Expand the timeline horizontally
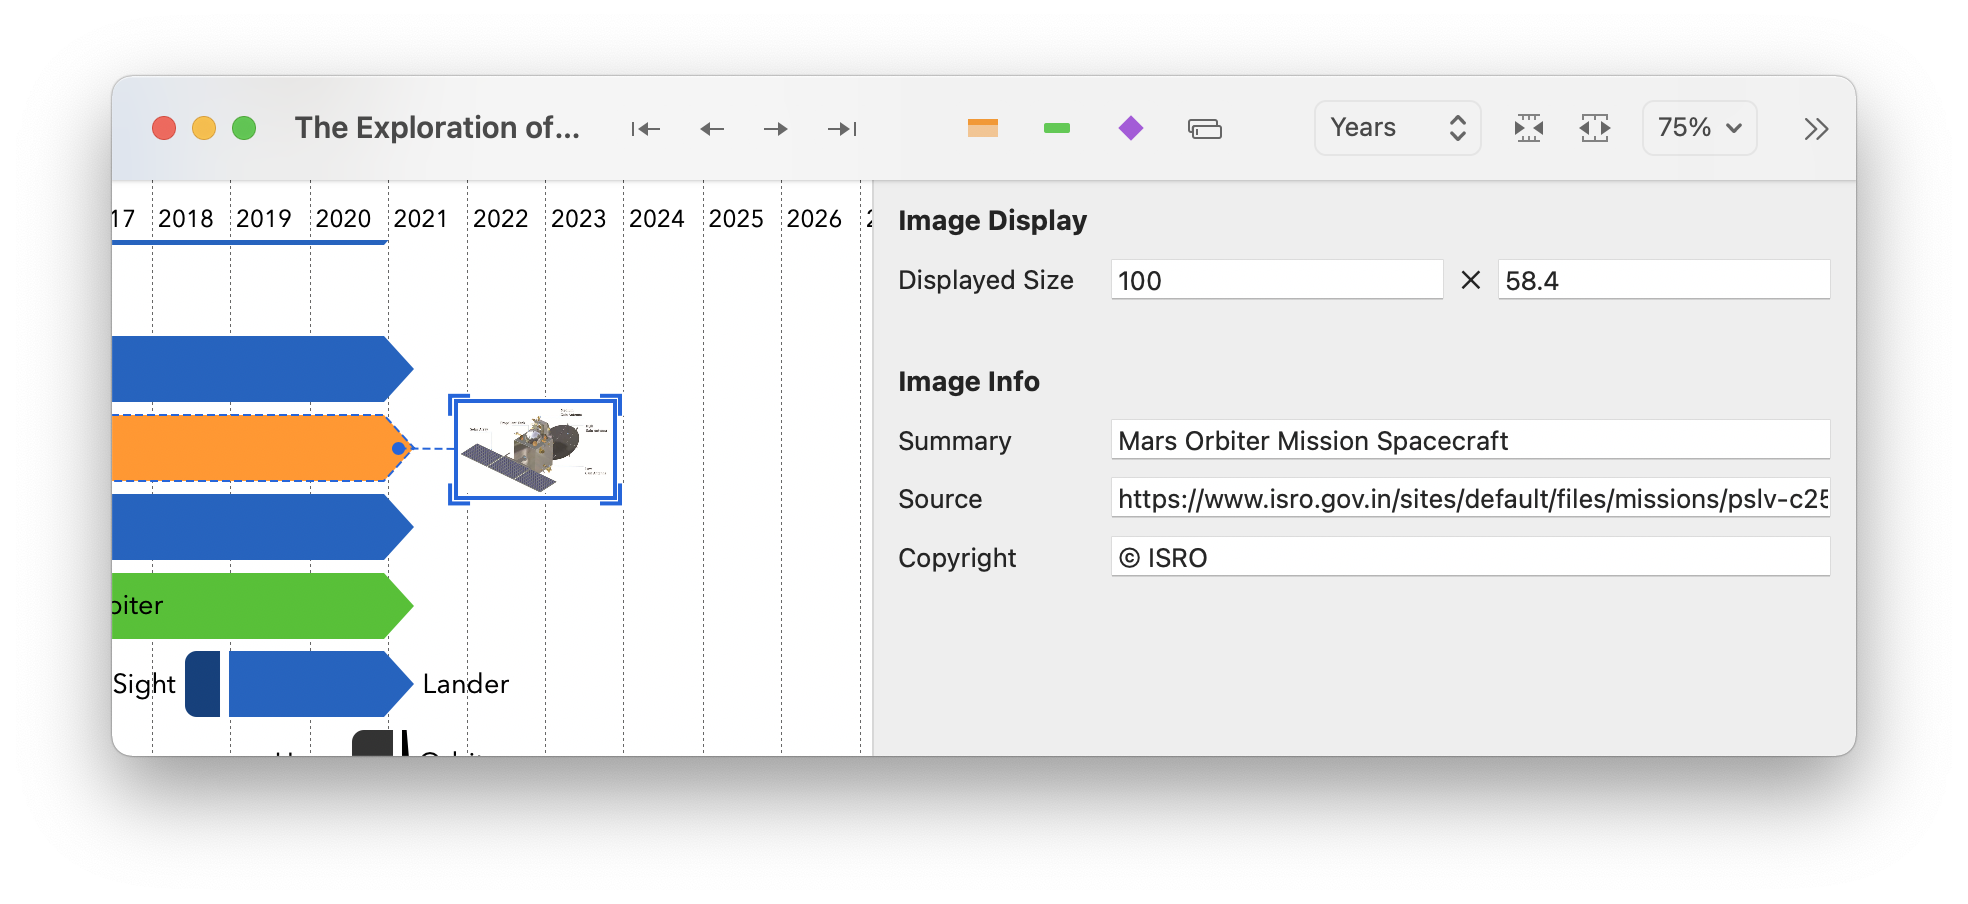Screen dimensions: 1968x904 pyautogui.click(x=1595, y=128)
